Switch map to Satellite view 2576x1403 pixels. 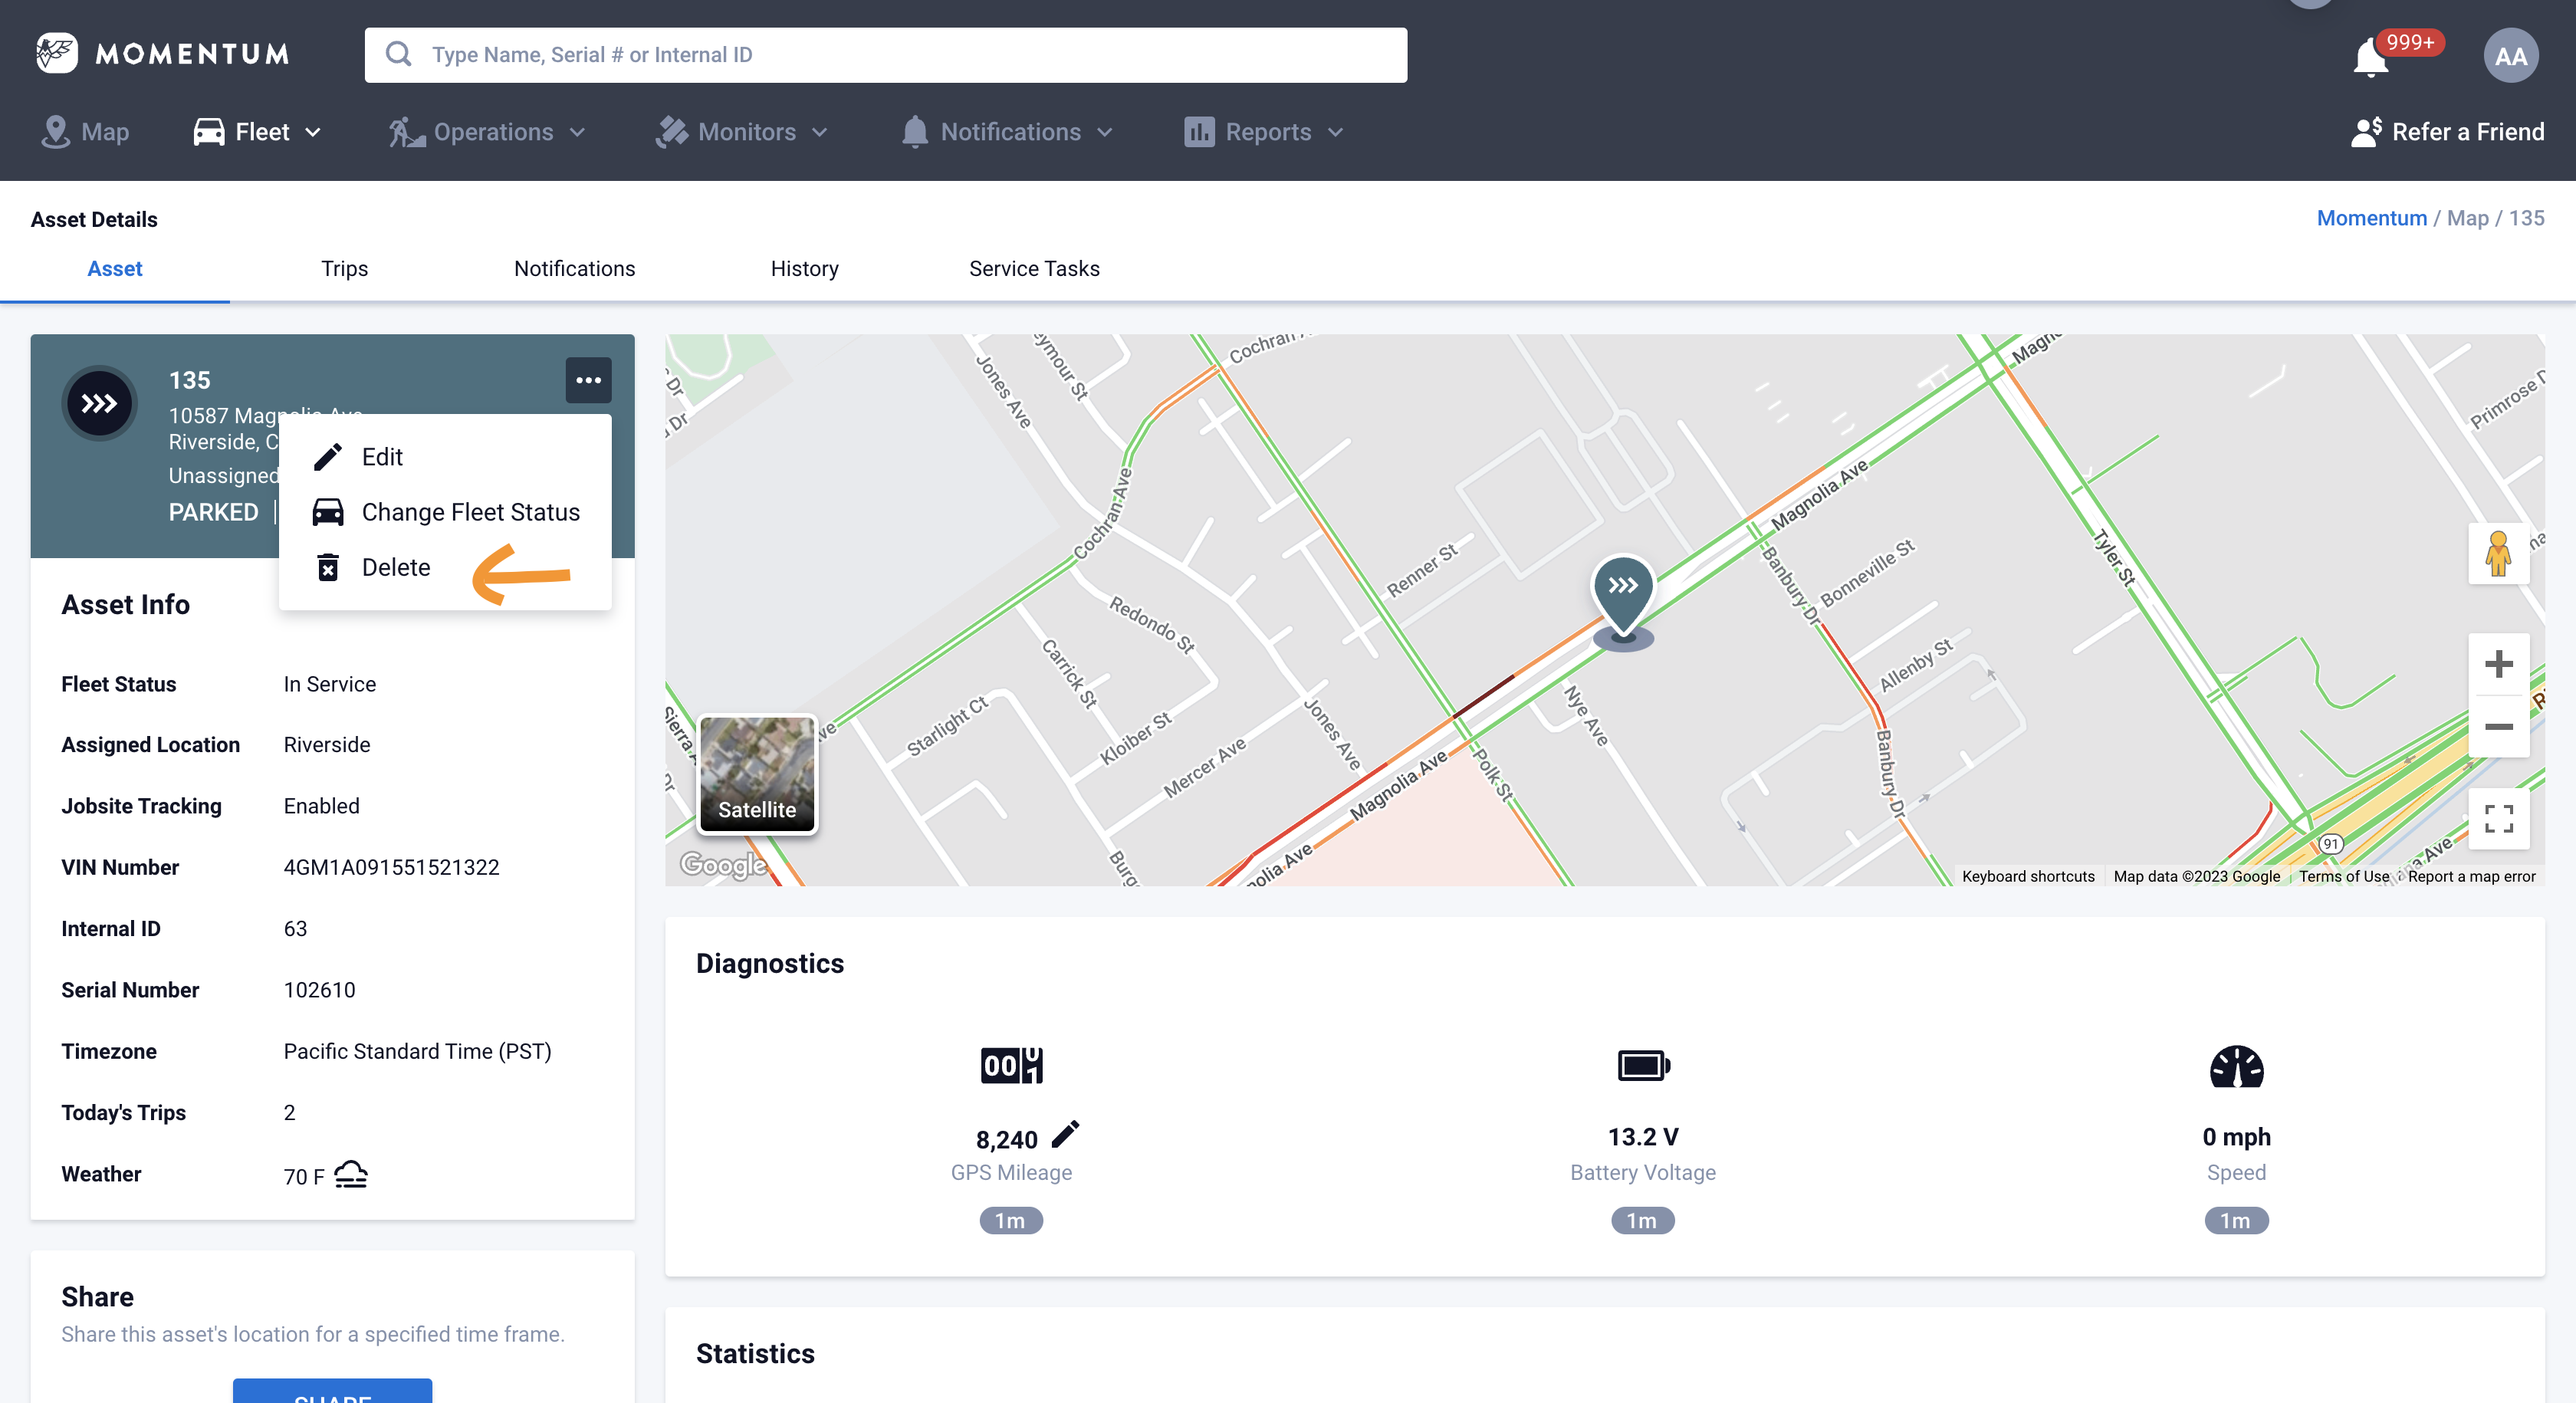pyautogui.click(x=757, y=773)
